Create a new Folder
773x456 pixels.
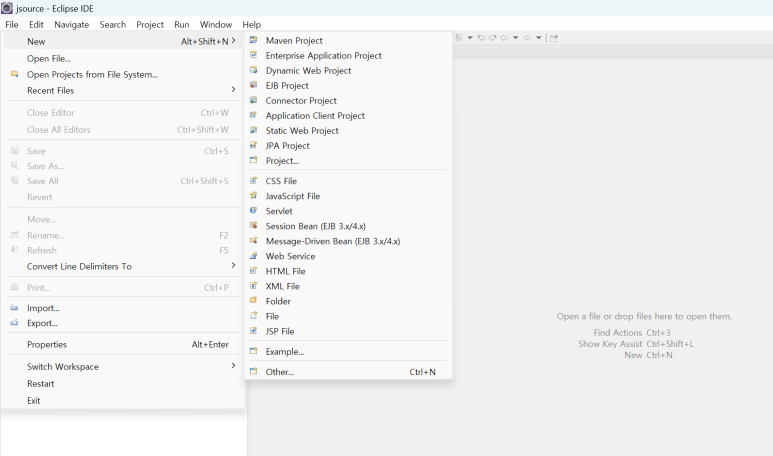click(348, 301)
